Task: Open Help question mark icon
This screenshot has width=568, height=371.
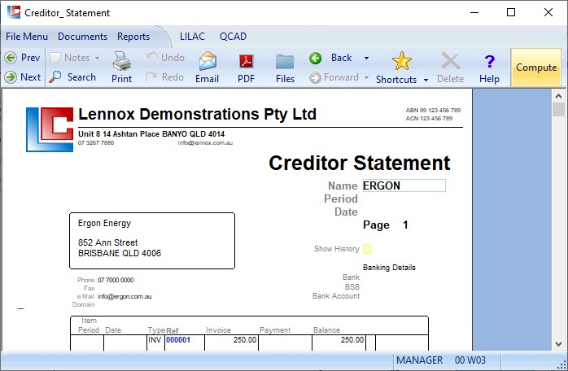Action: coord(489,61)
